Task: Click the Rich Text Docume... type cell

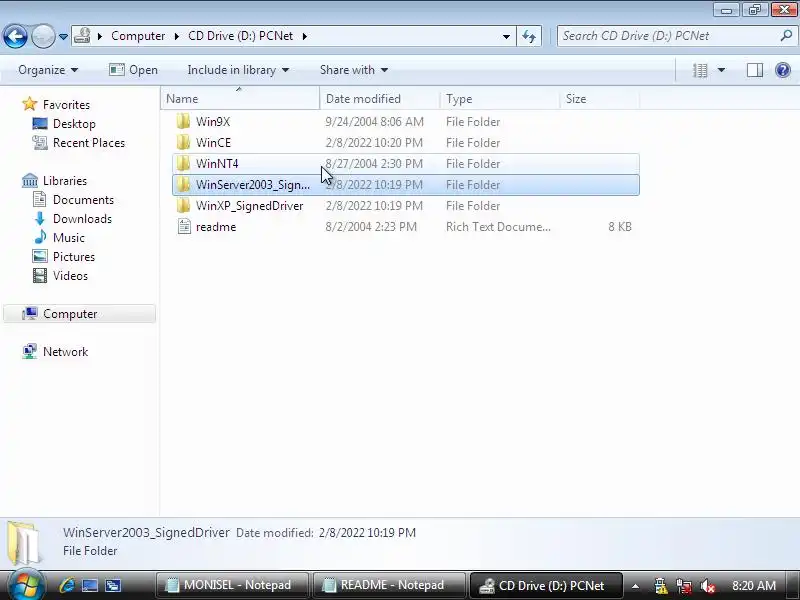Action: [x=498, y=227]
